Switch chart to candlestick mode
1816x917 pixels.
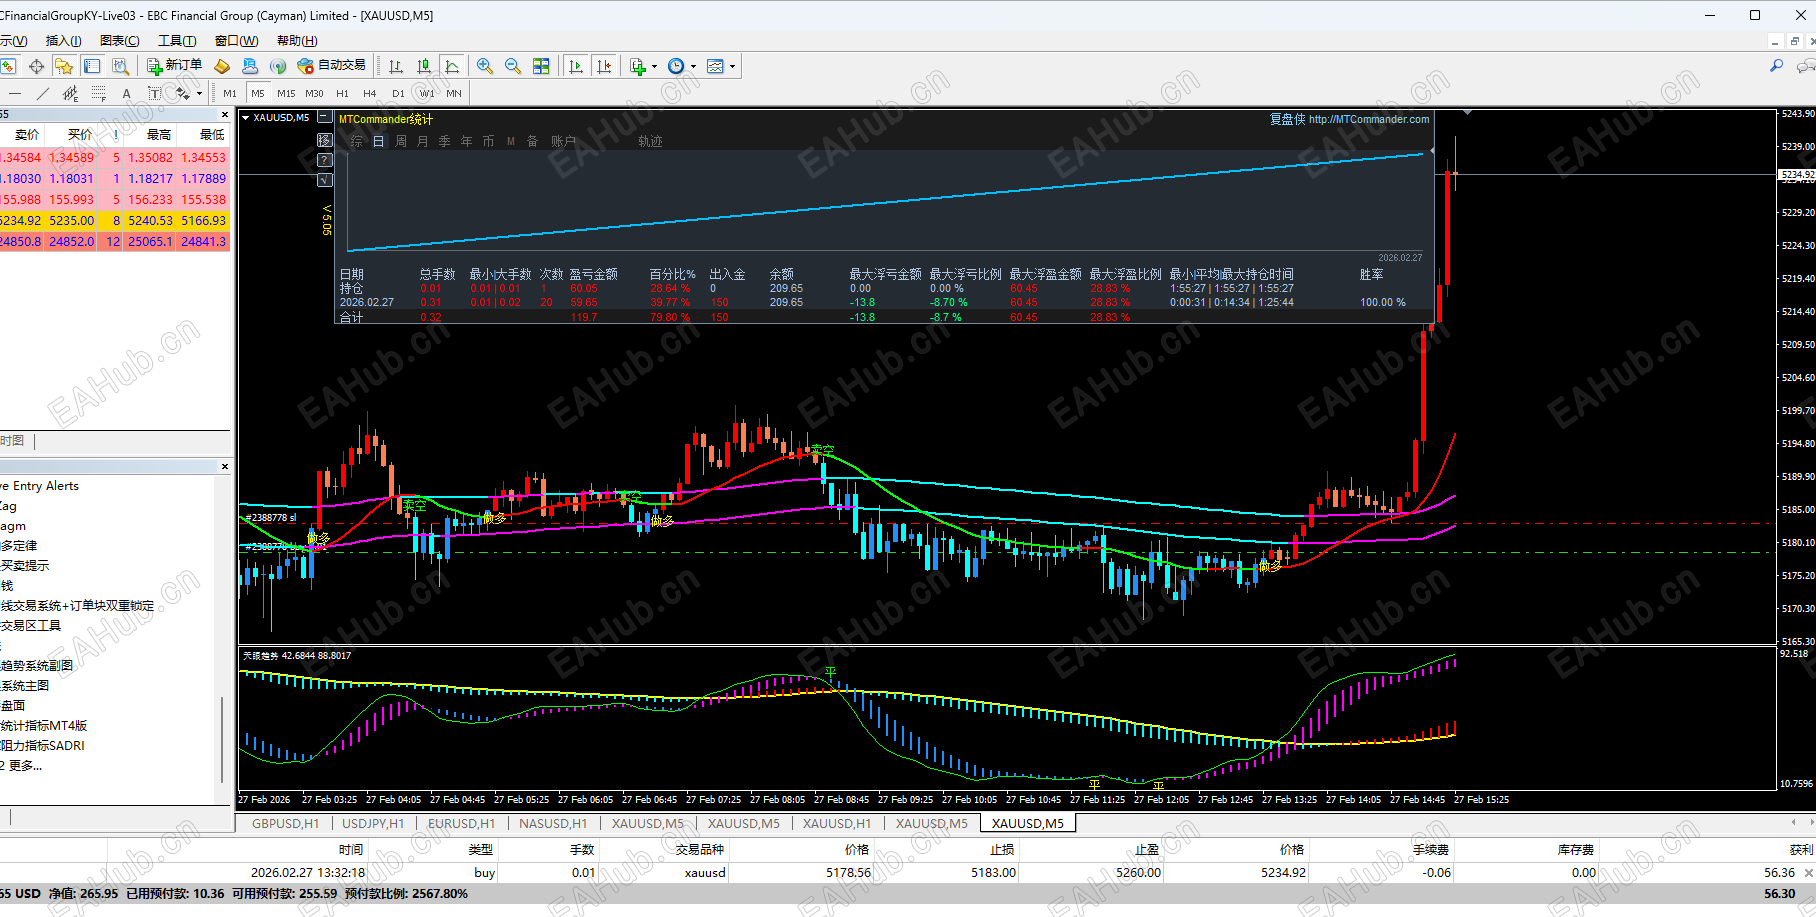(x=424, y=66)
